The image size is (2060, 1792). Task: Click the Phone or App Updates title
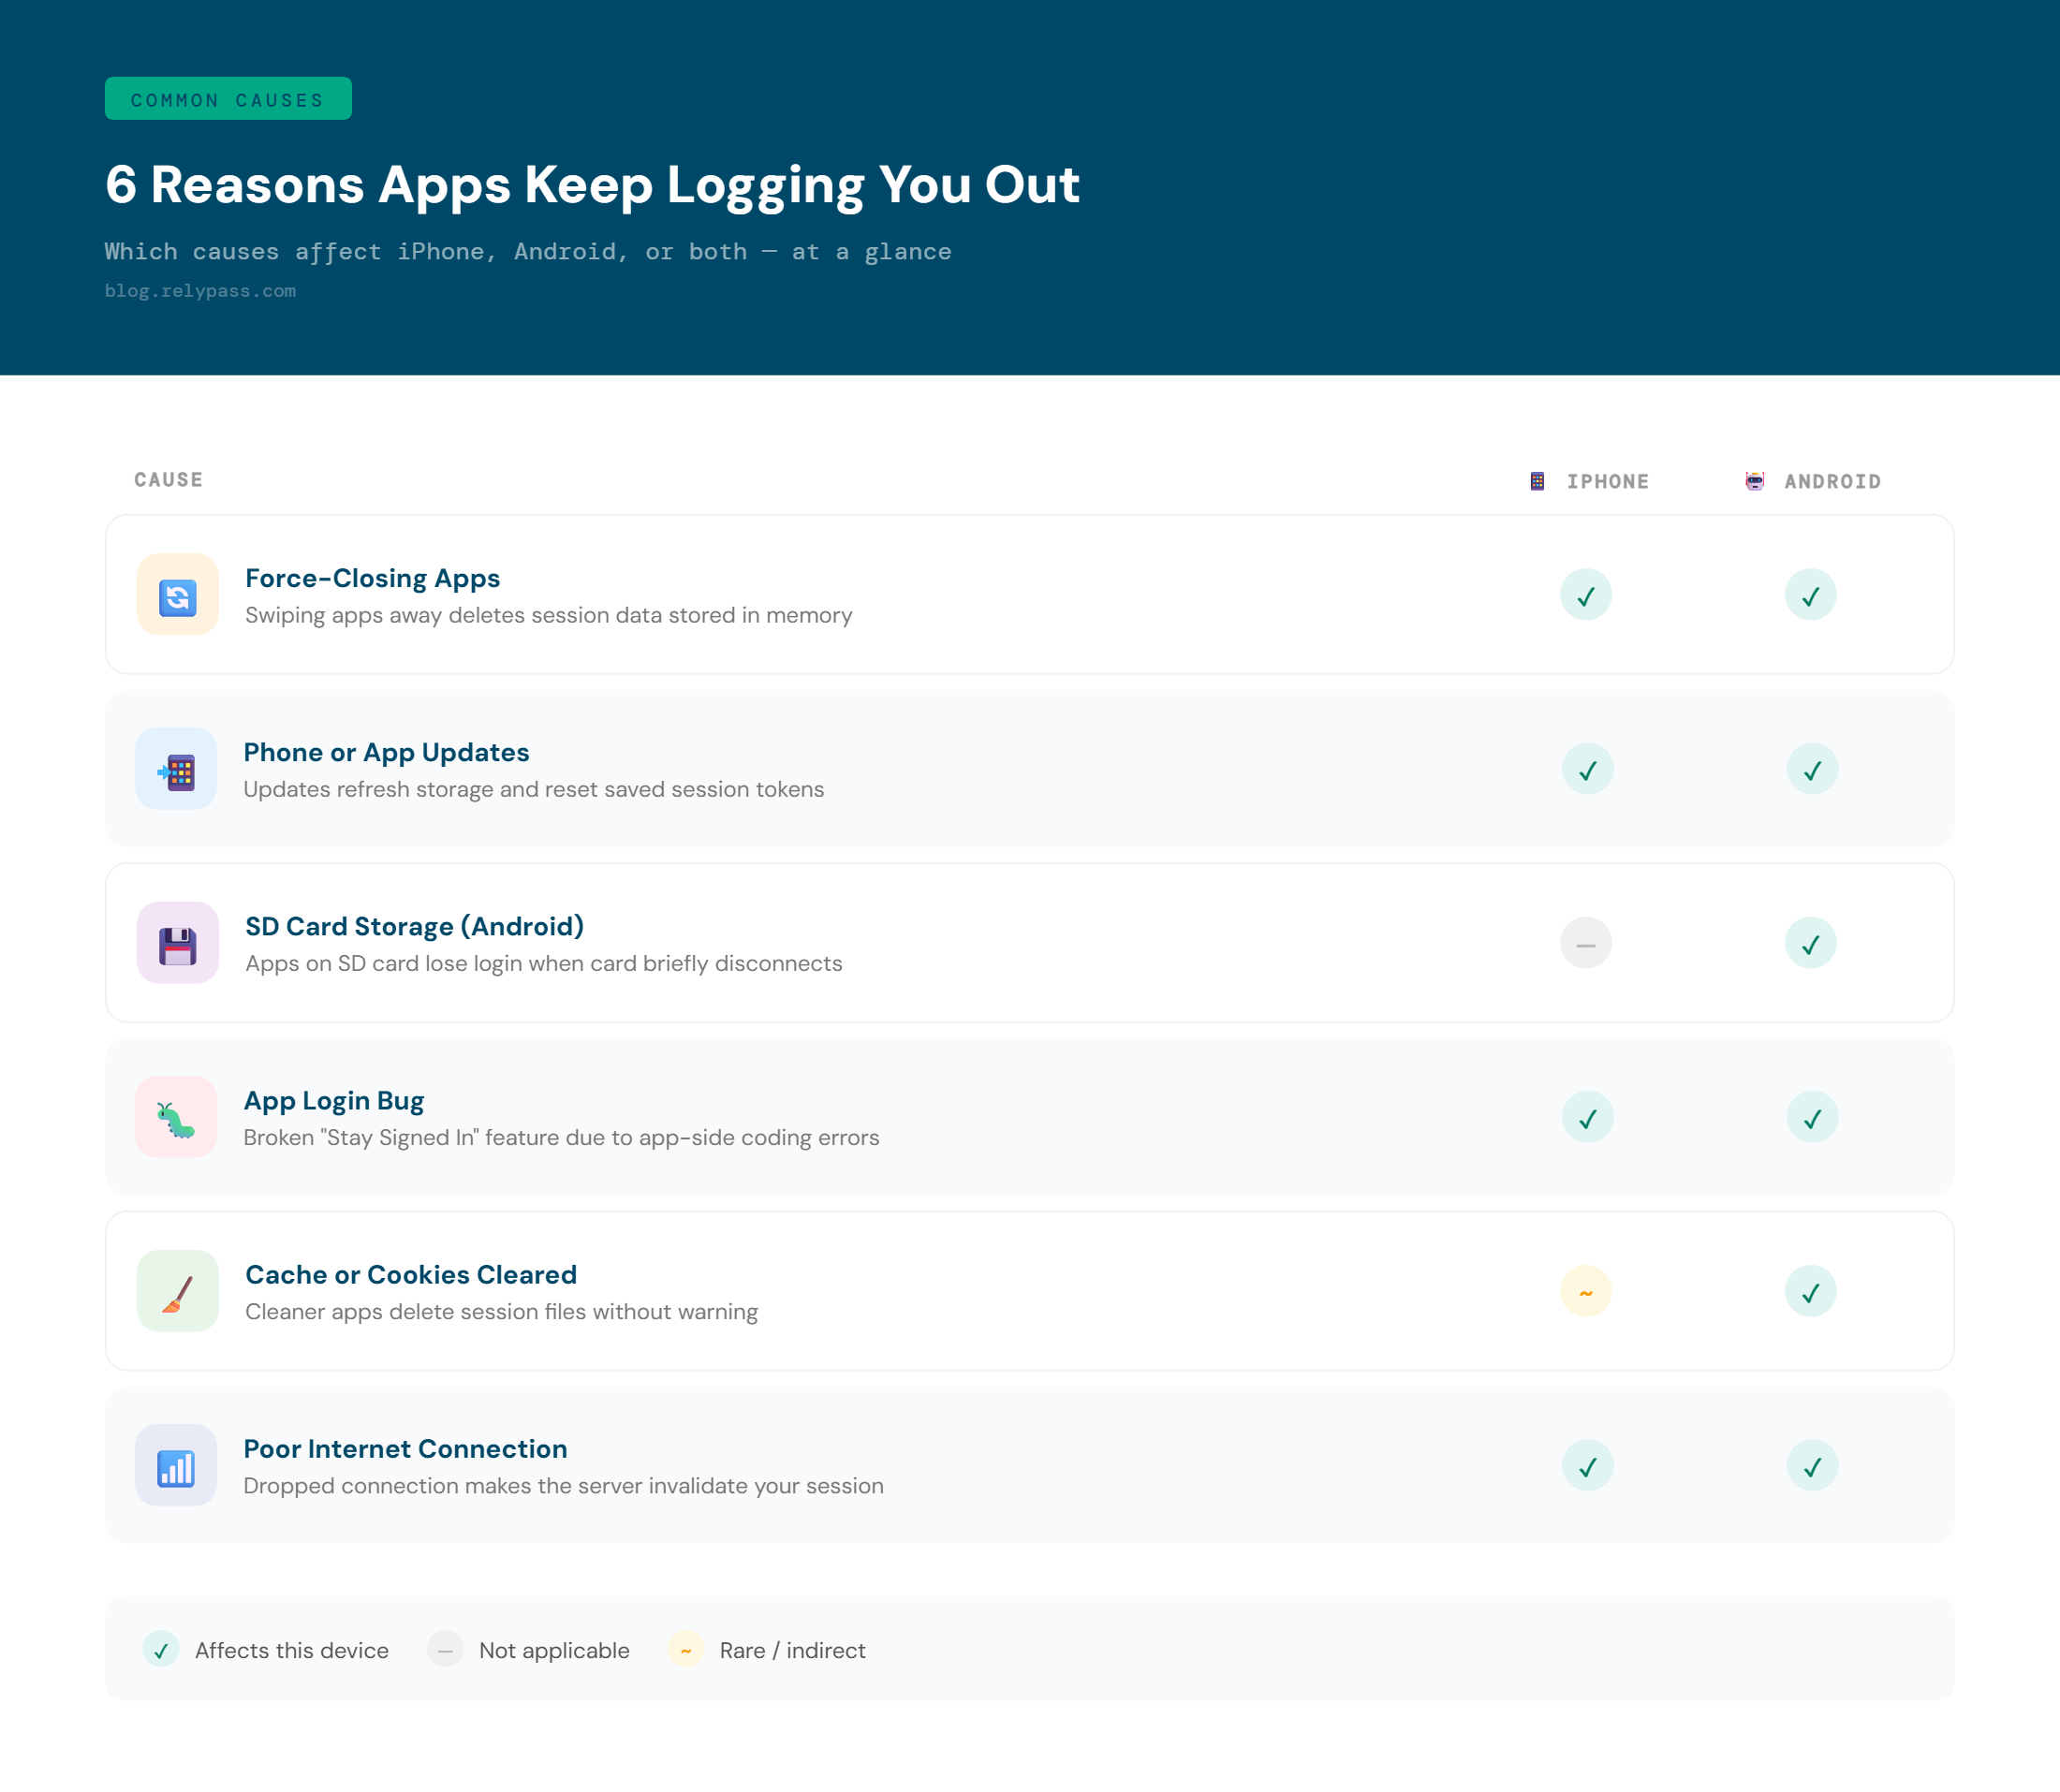pyautogui.click(x=386, y=752)
